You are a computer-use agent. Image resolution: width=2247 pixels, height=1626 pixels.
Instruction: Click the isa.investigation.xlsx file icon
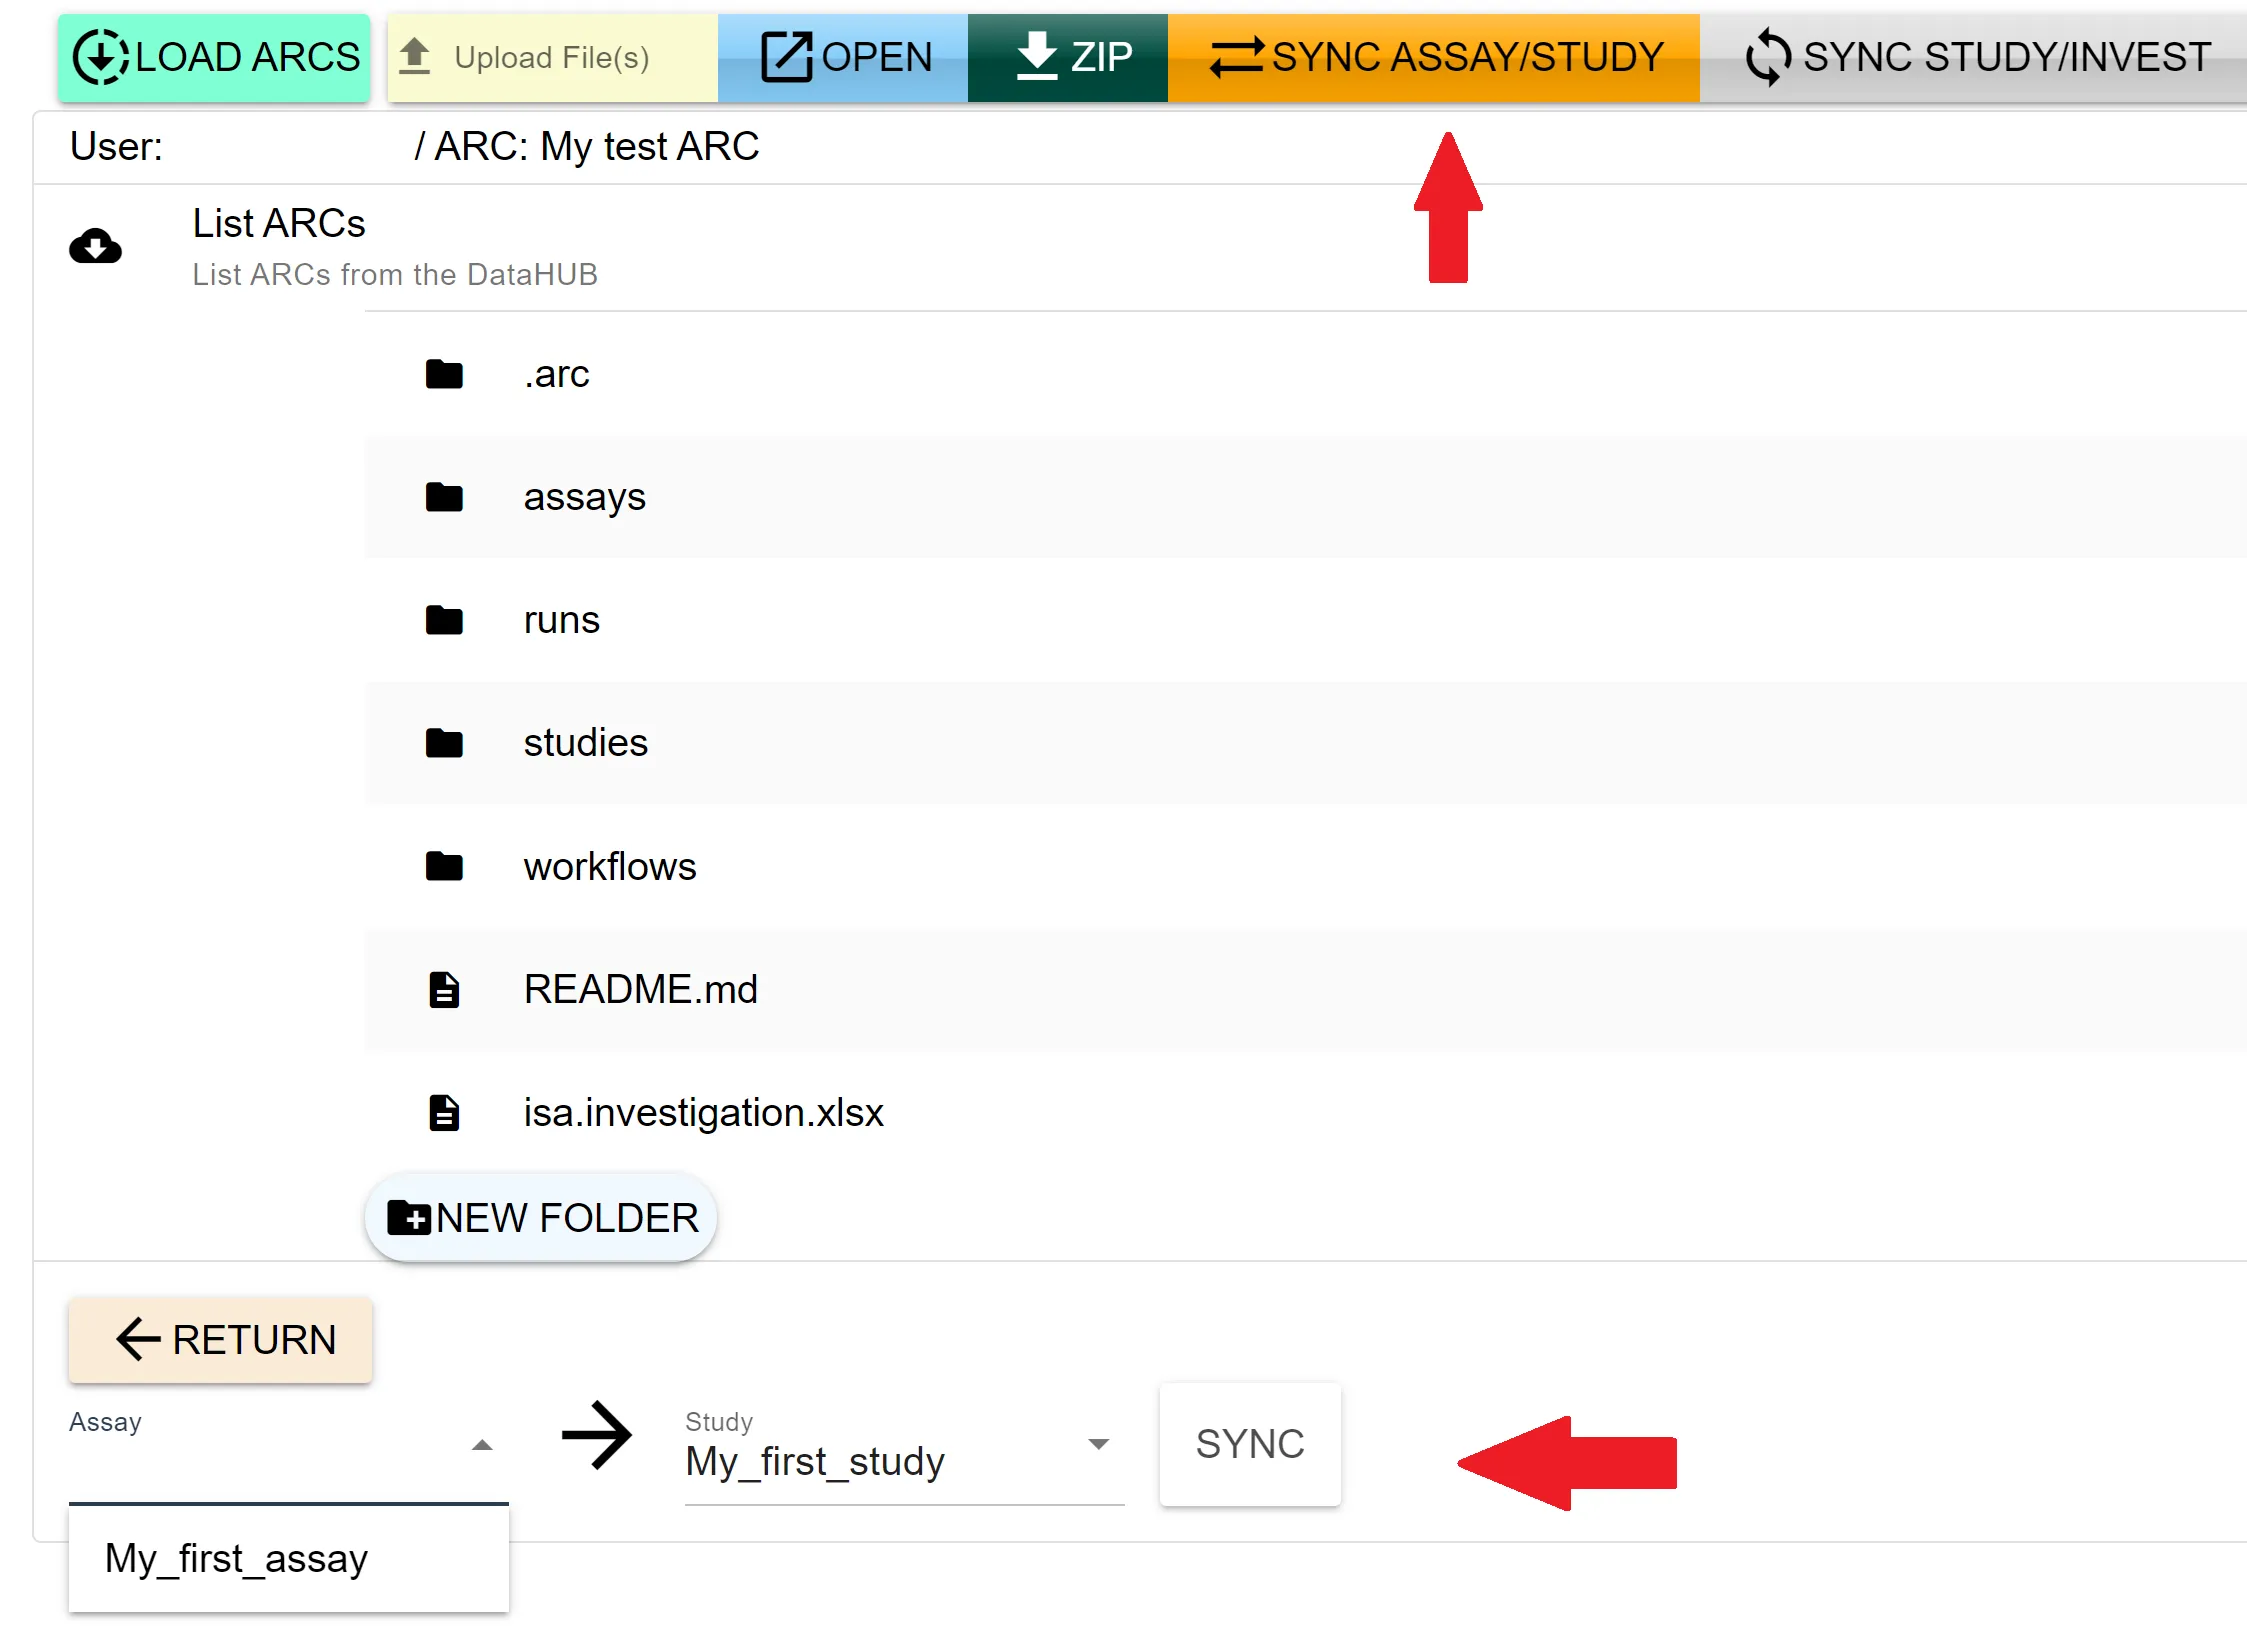coord(444,1112)
